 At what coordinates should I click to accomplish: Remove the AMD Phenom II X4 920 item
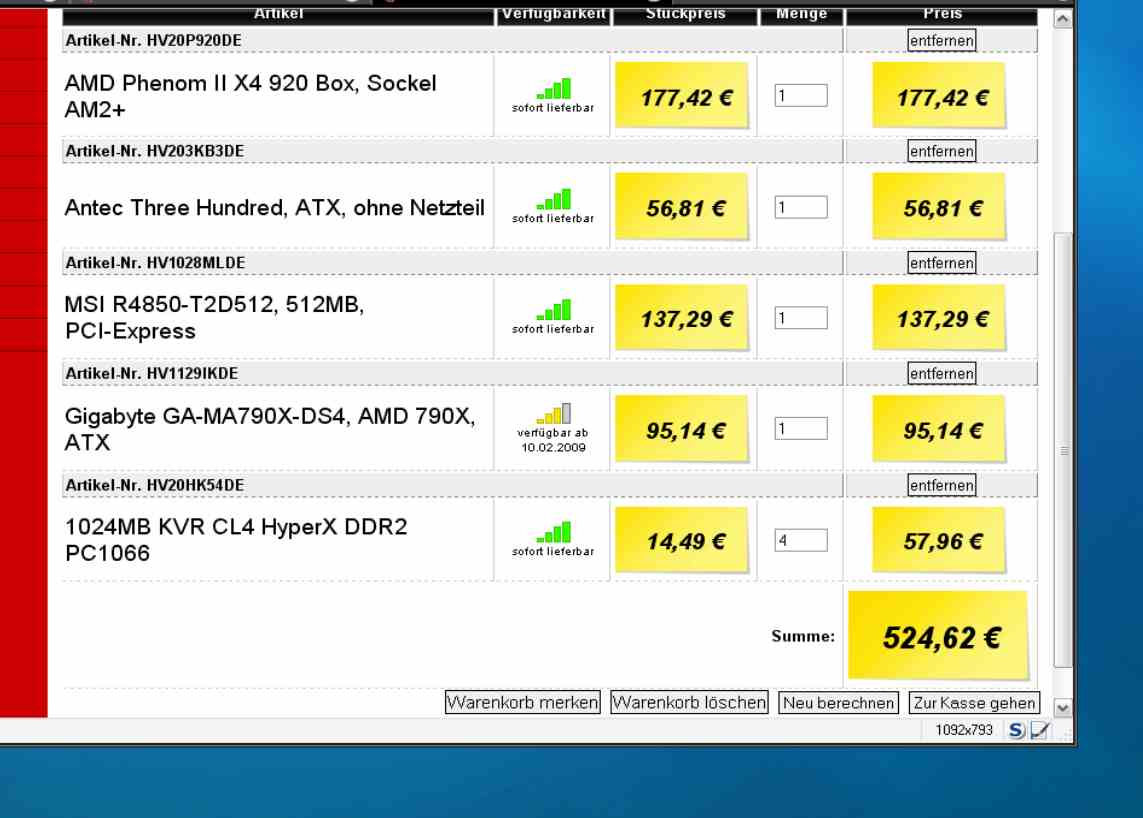[941, 41]
